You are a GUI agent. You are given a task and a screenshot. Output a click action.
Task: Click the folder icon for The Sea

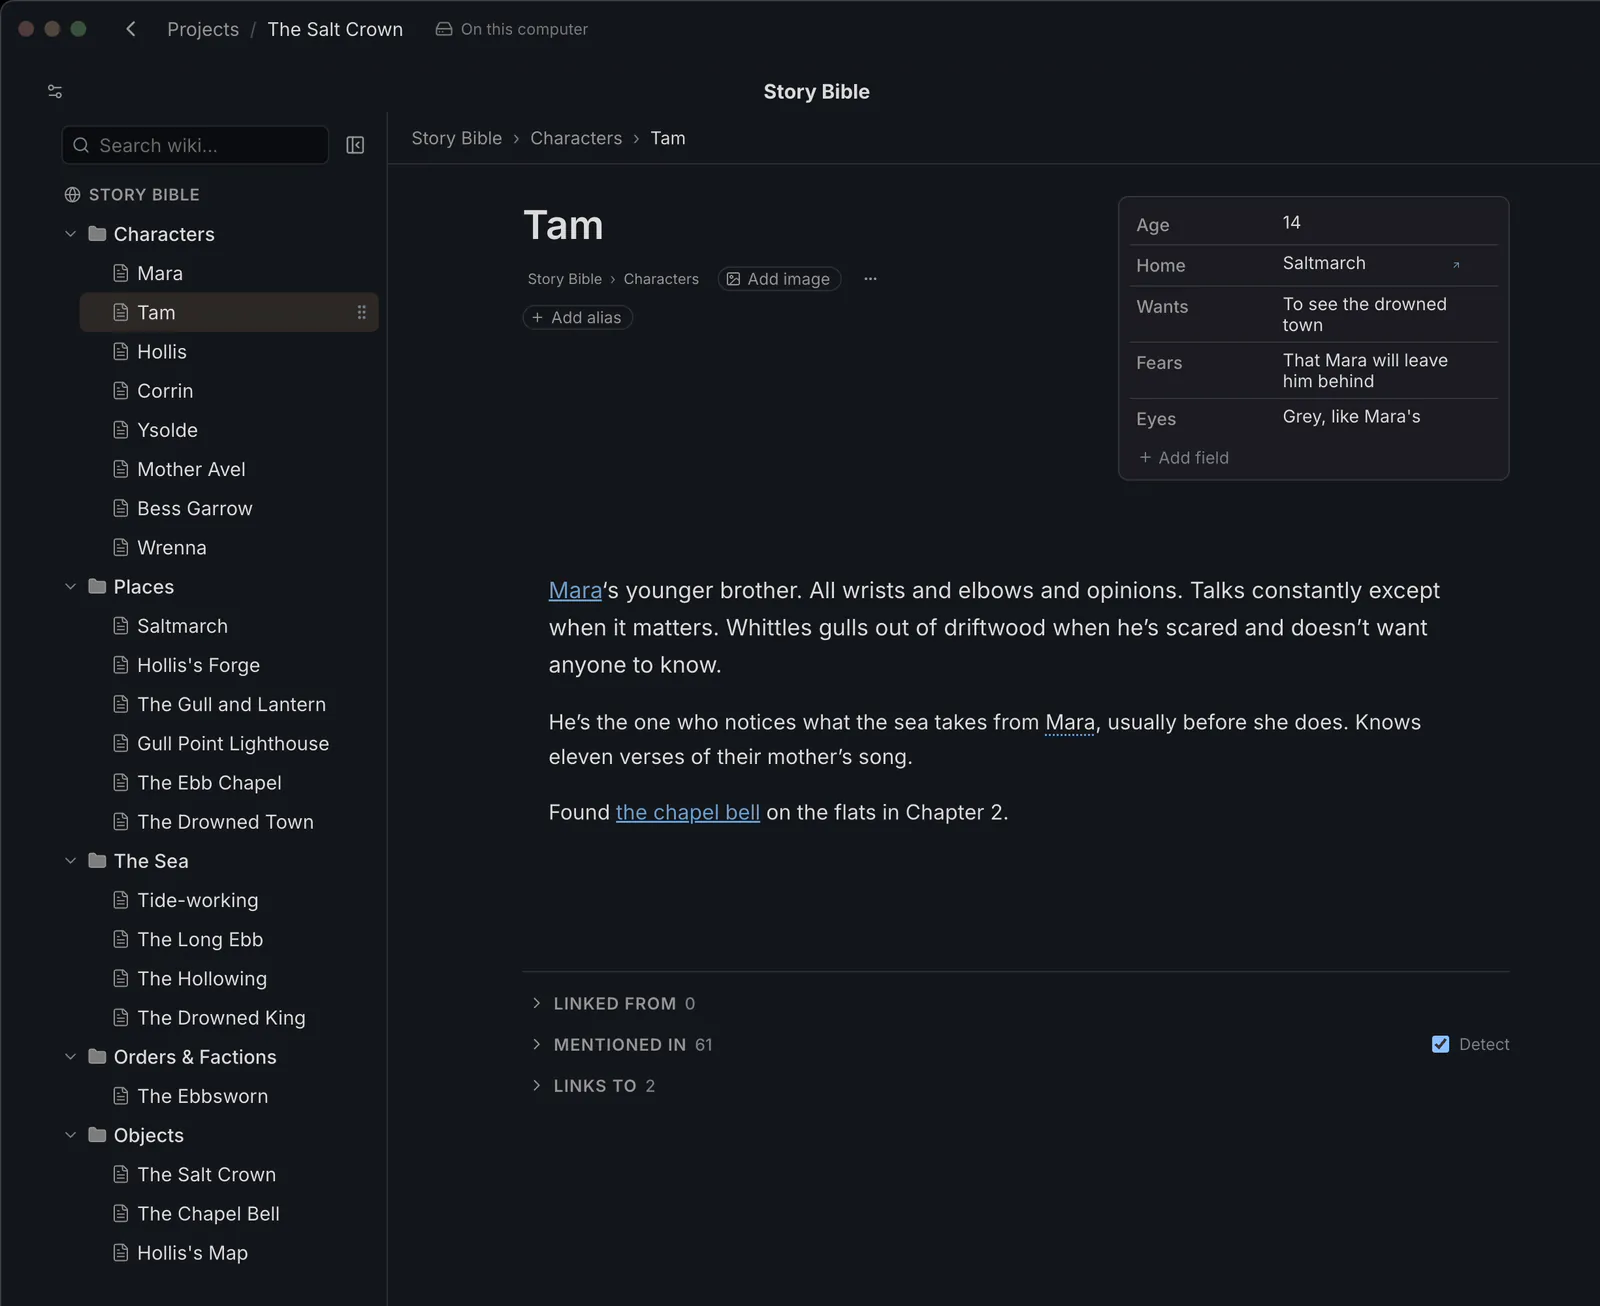(x=97, y=861)
